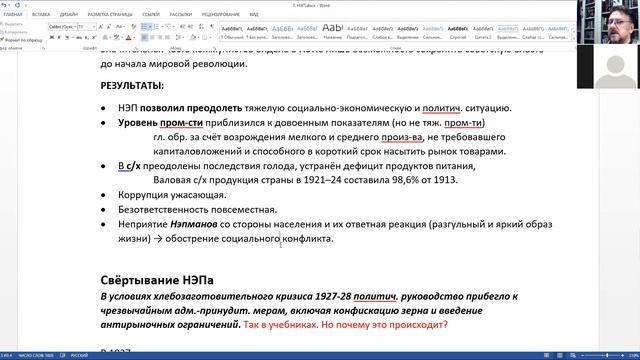
Task: Switch to Print Layout view icon
Action: [x=560, y=356]
